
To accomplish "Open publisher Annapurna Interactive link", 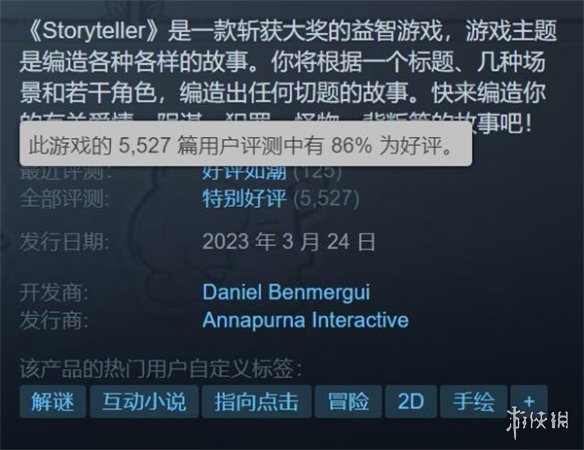I will click(x=305, y=320).
